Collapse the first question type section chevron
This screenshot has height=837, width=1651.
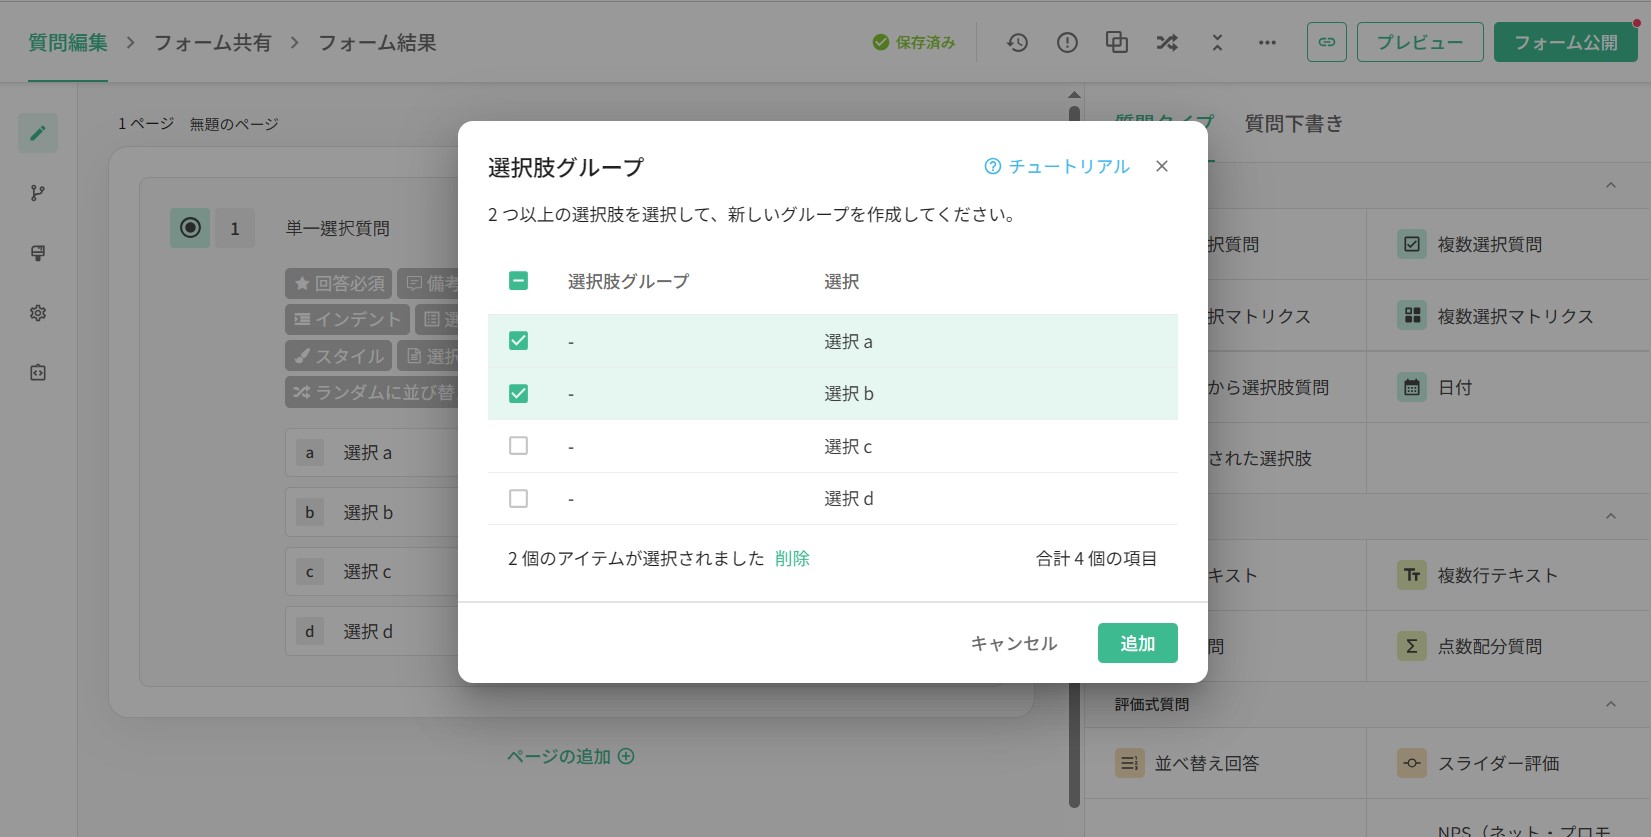coord(1611,185)
